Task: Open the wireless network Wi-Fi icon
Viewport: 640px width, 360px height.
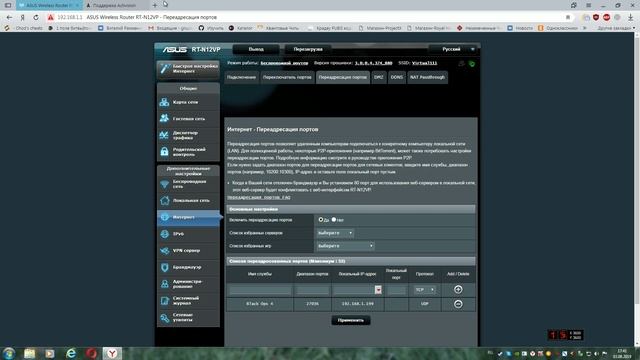Action: [164, 184]
